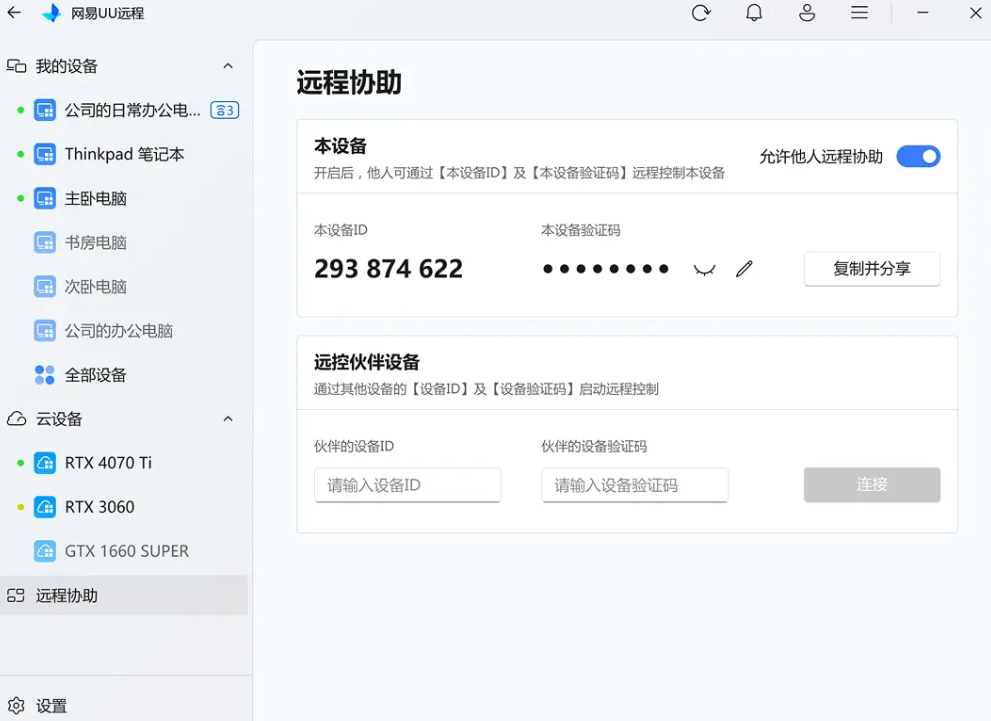Viewport: 991px width, 721px height.
Task: Open the hamburger menu icon
Action: (859, 13)
